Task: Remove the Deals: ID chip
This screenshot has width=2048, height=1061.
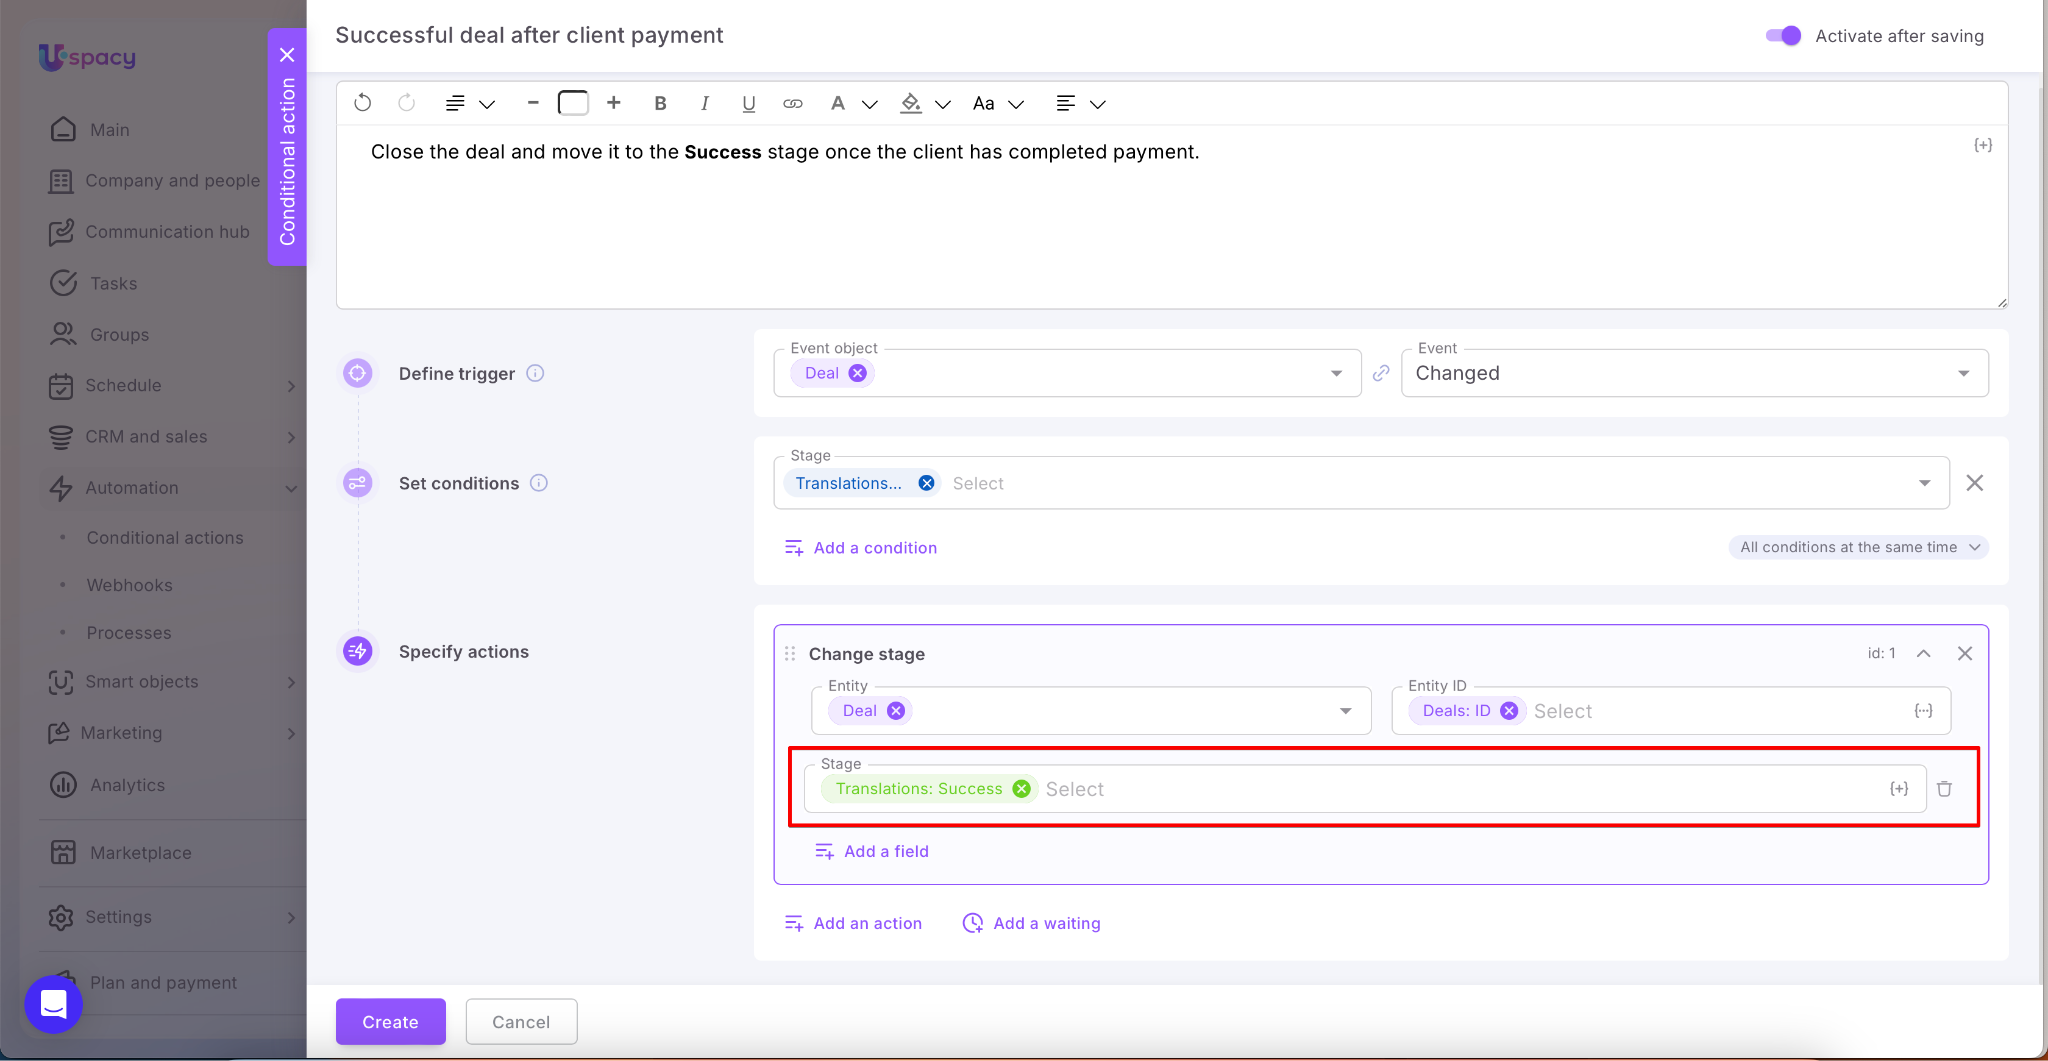Action: click(x=1509, y=711)
